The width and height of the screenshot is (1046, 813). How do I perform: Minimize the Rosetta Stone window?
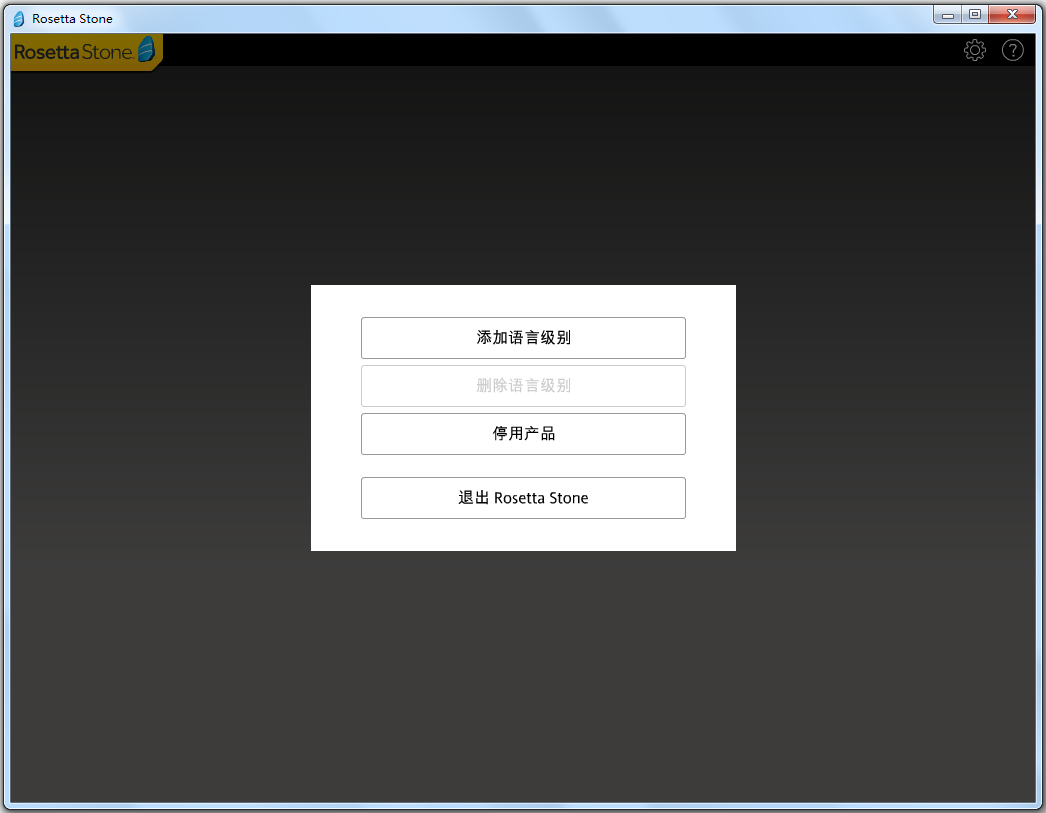click(946, 14)
